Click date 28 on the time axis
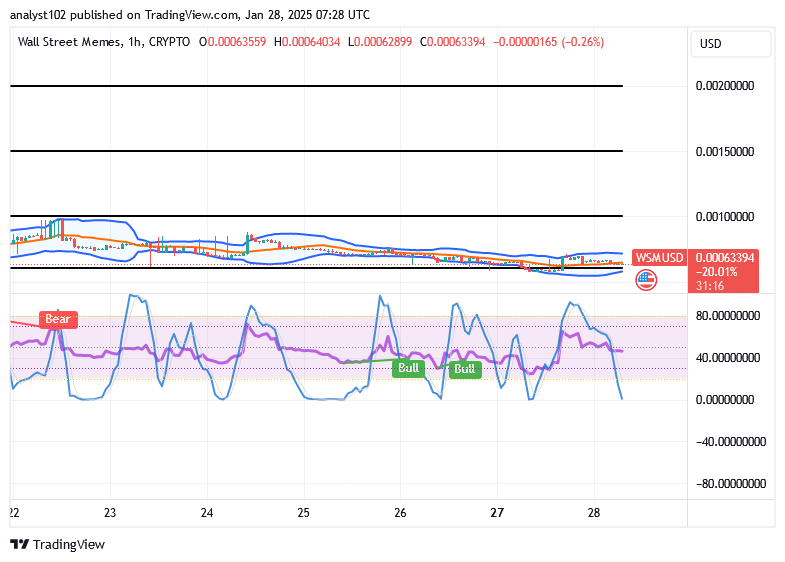Viewport: 785px width, 562px height. pos(594,513)
